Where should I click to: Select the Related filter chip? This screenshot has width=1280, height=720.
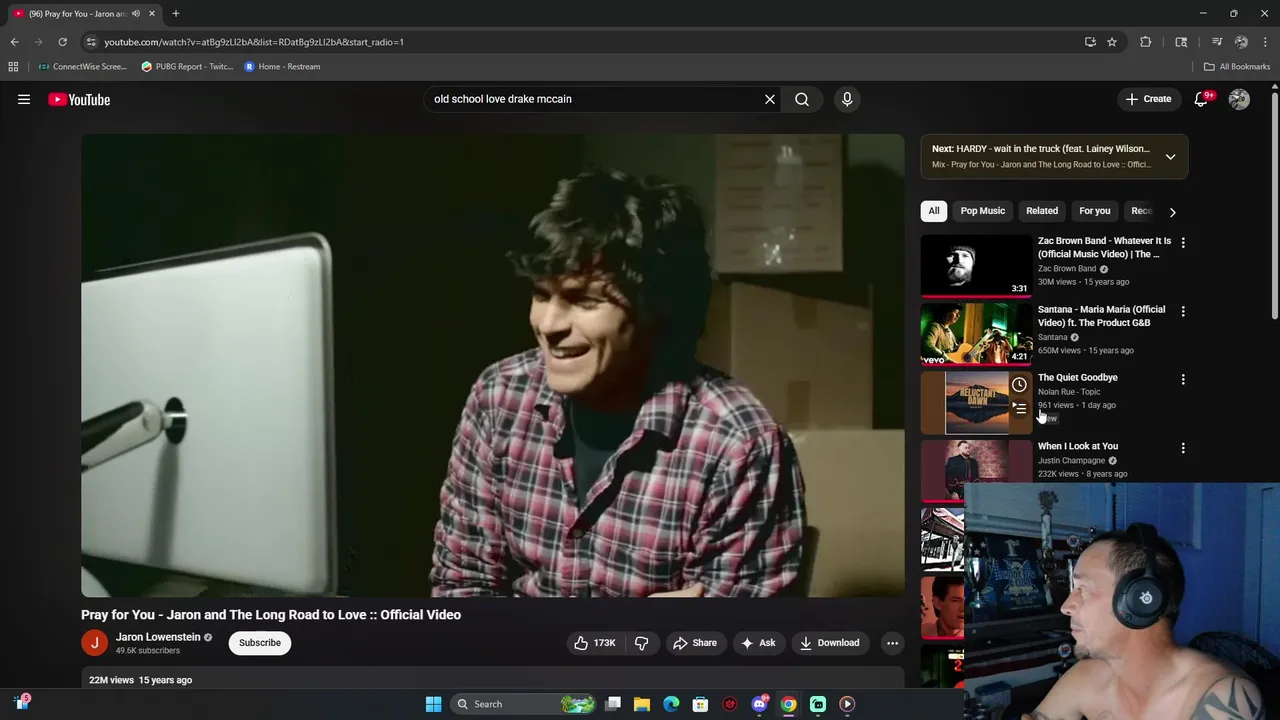[1042, 211]
